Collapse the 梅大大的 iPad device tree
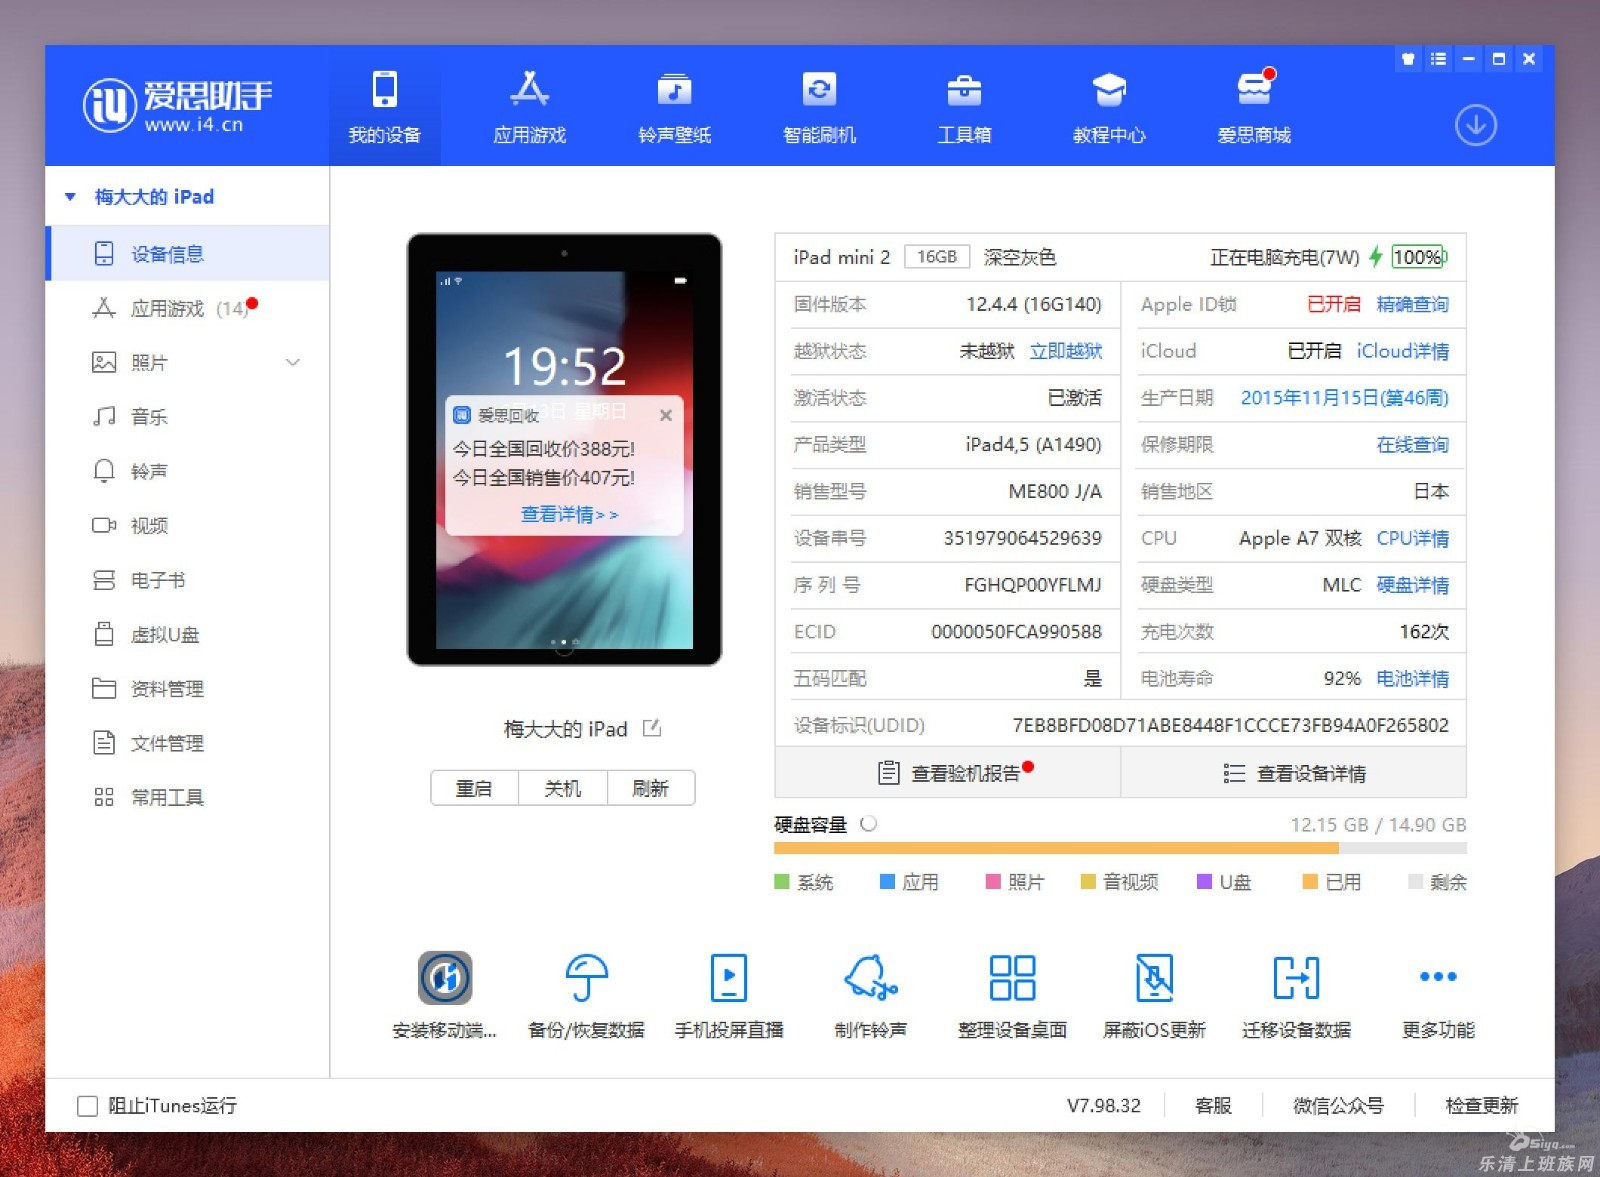 click(x=70, y=197)
